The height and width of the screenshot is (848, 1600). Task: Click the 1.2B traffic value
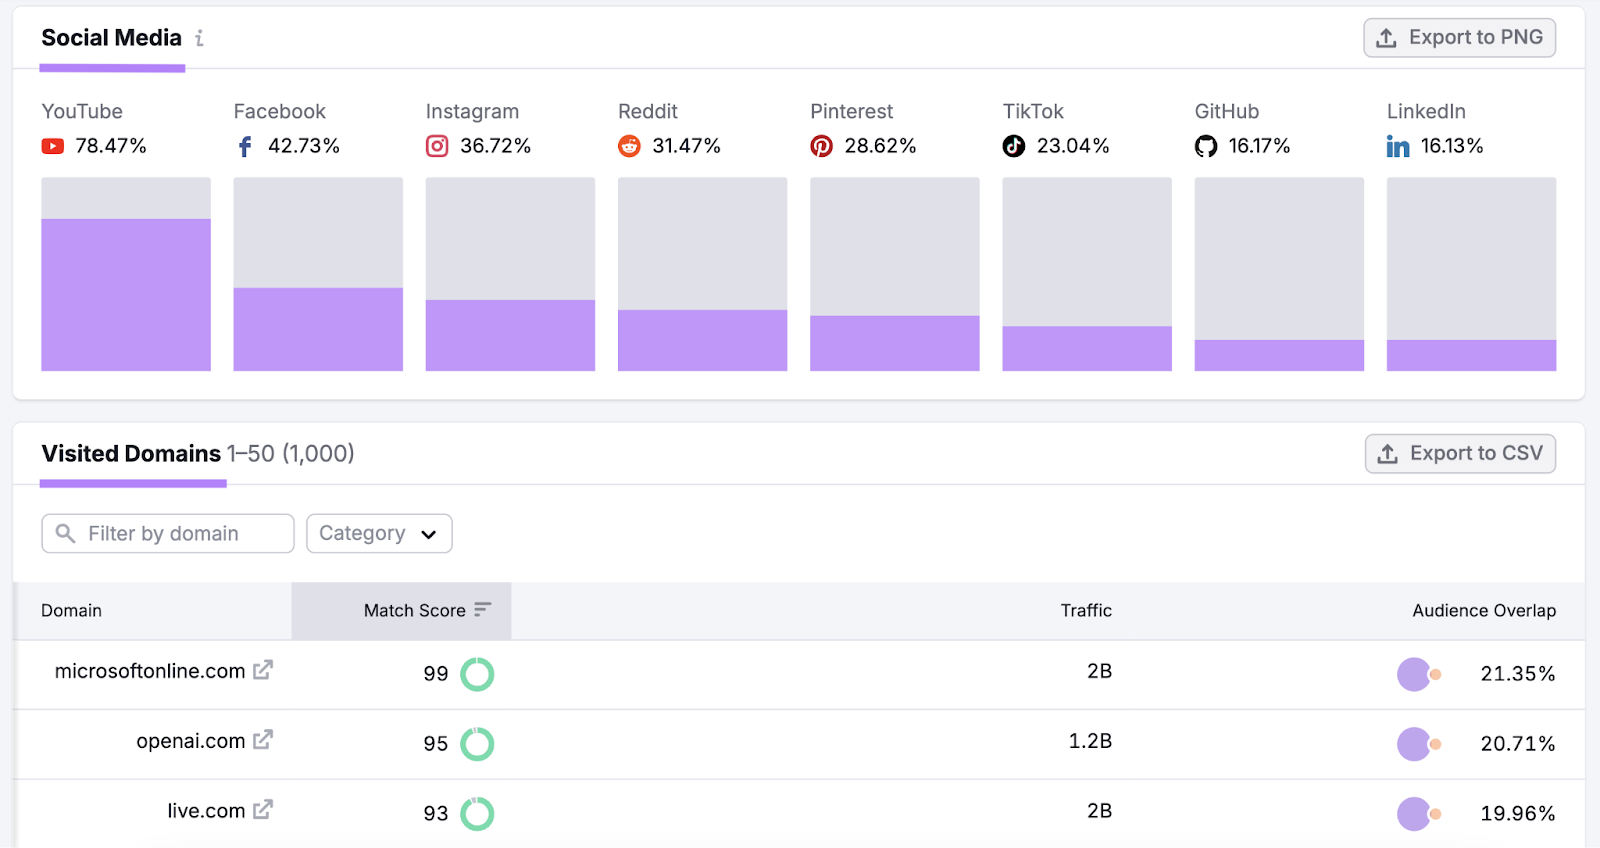point(1090,741)
